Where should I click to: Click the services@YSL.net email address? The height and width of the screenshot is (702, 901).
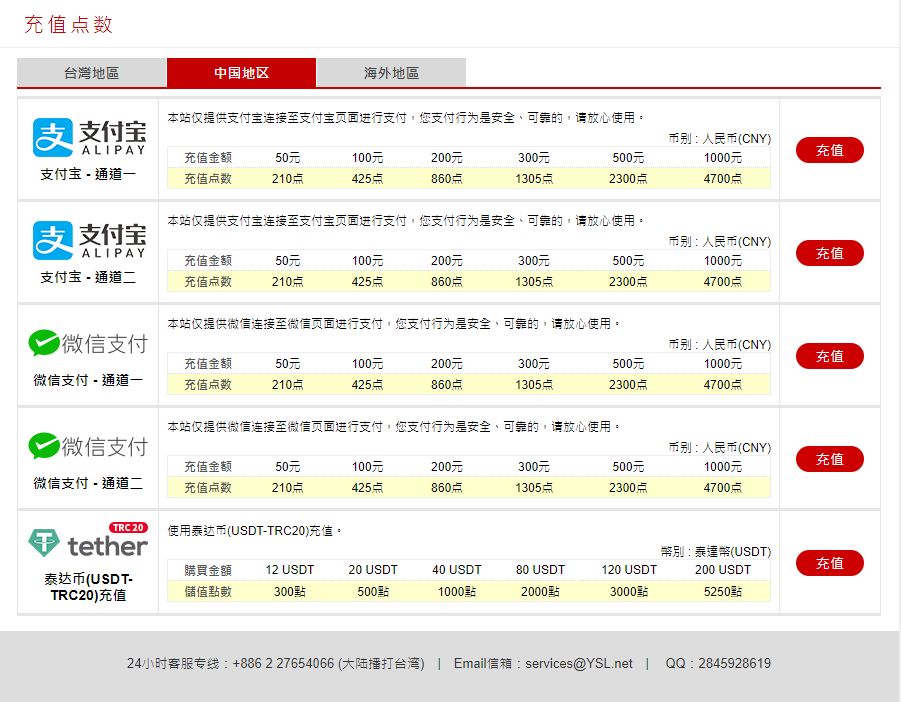point(578,663)
